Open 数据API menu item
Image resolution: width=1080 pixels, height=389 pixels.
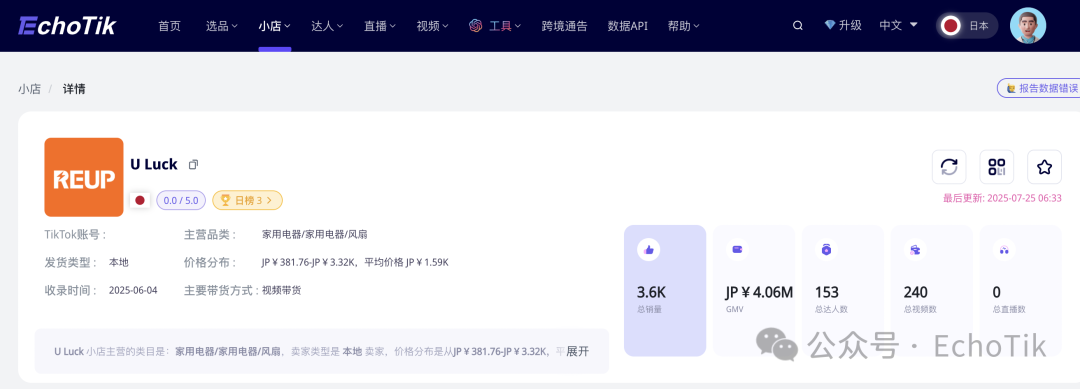[627, 25]
